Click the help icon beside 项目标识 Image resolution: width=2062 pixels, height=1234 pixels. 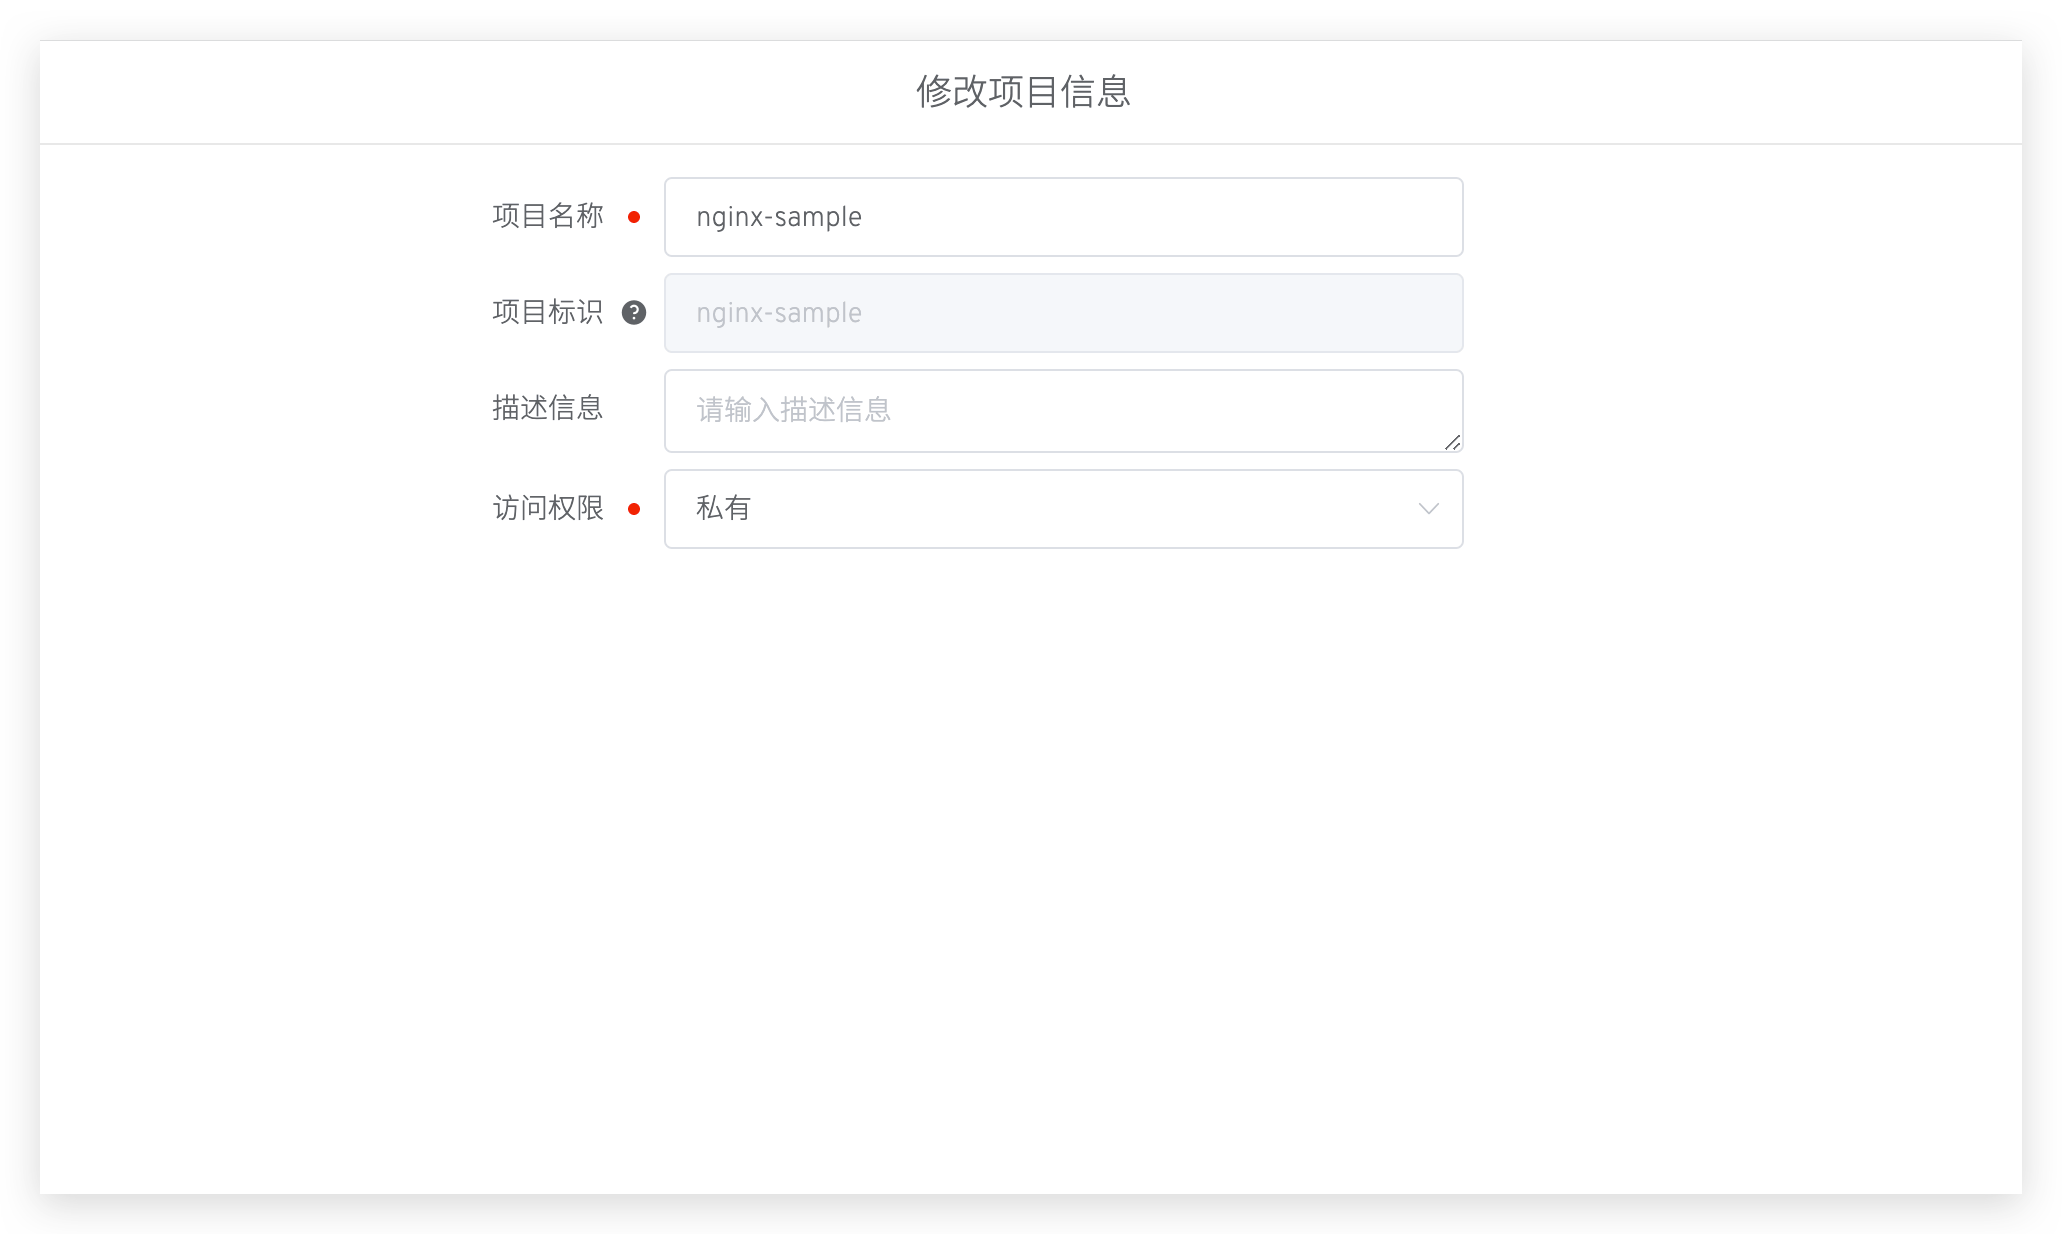tap(634, 313)
